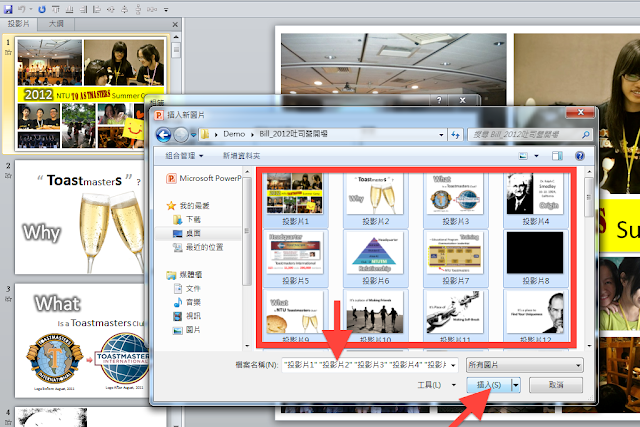Click the Distribute Vertically icon

pyautogui.click(x=138, y=9)
